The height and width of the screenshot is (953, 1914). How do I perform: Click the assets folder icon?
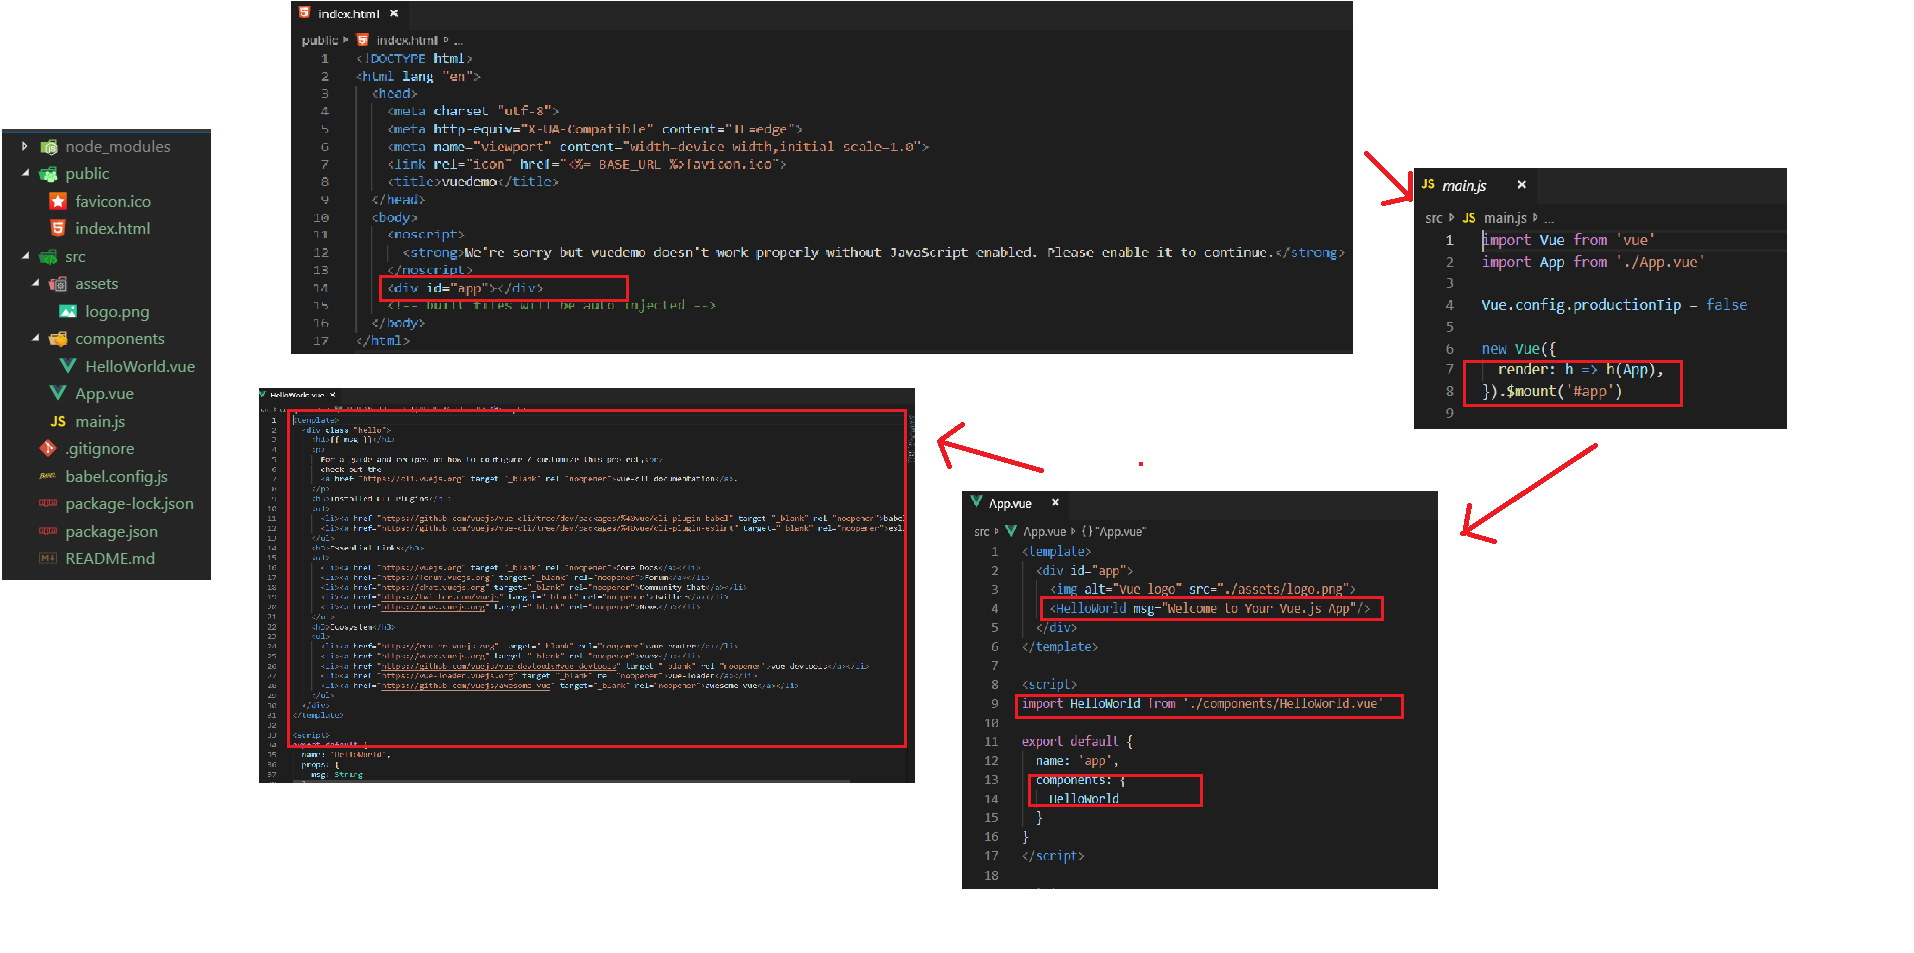pyautogui.click(x=58, y=284)
